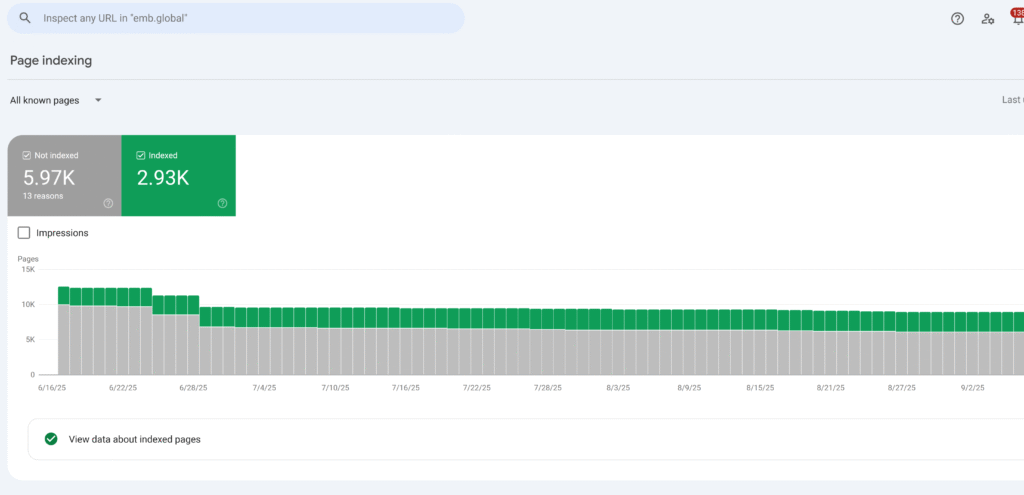
Task: Open View data about indexed pages
Action: [526, 439]
